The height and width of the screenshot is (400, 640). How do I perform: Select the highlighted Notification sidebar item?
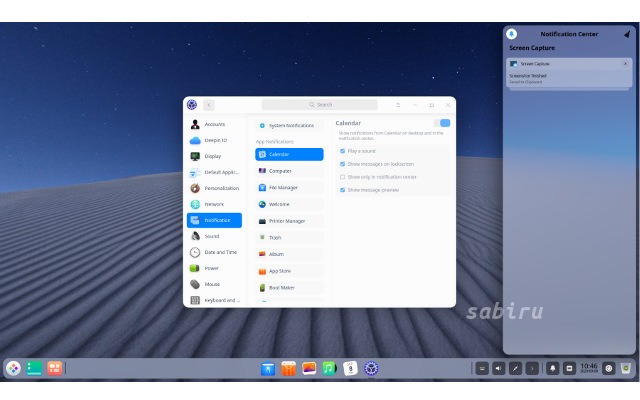(x=214, y=220)
